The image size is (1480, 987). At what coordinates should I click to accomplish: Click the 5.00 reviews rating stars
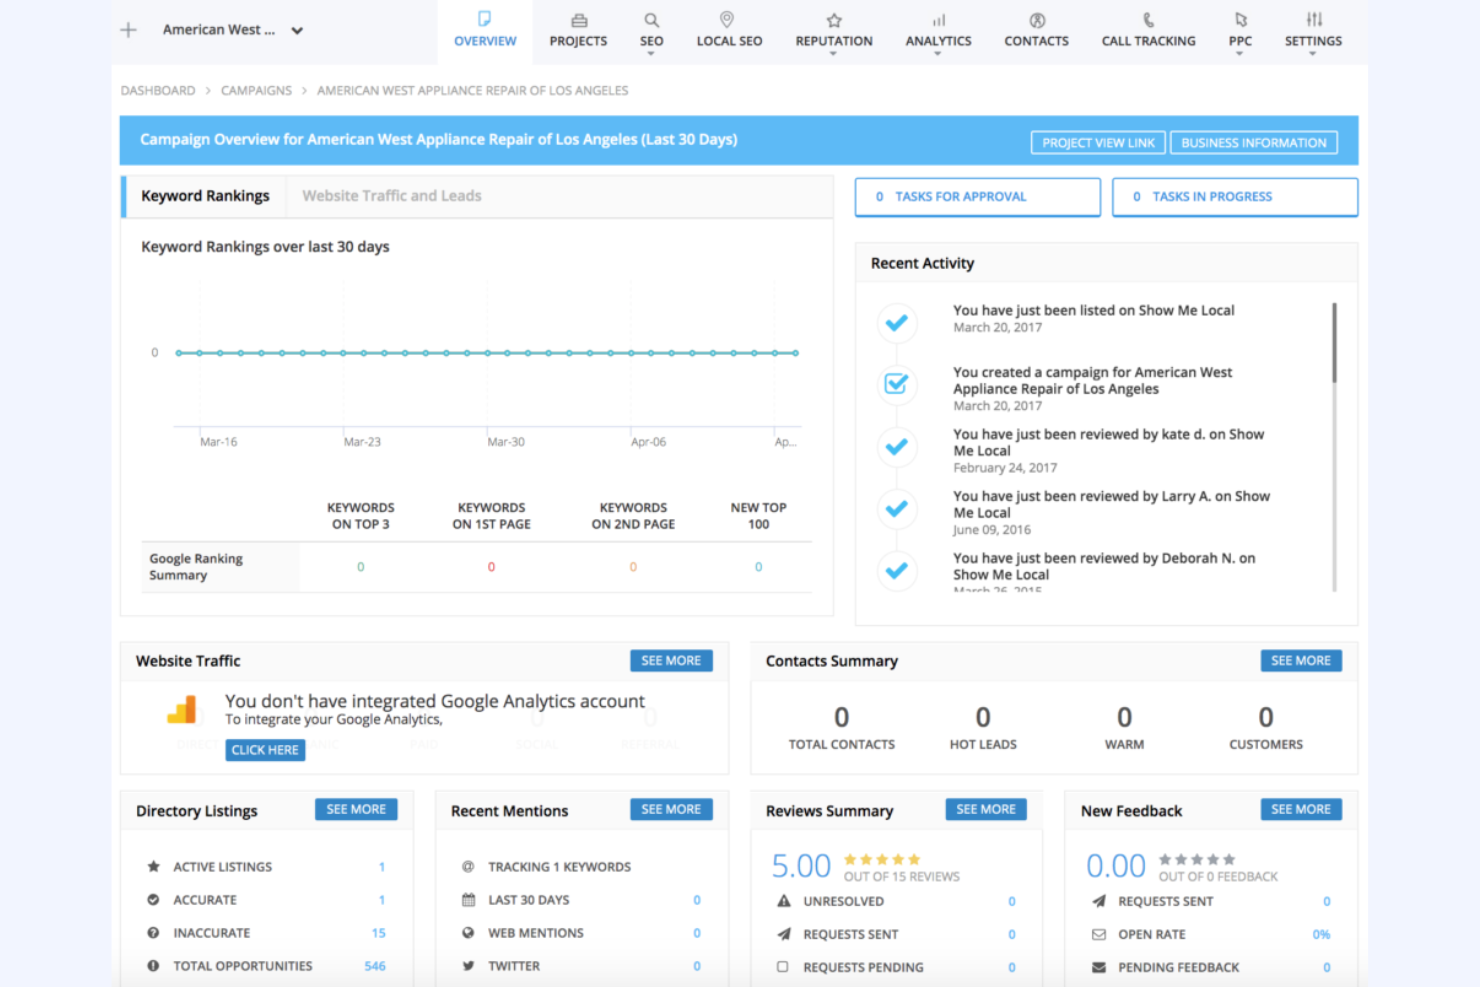(x=881, y=859)
